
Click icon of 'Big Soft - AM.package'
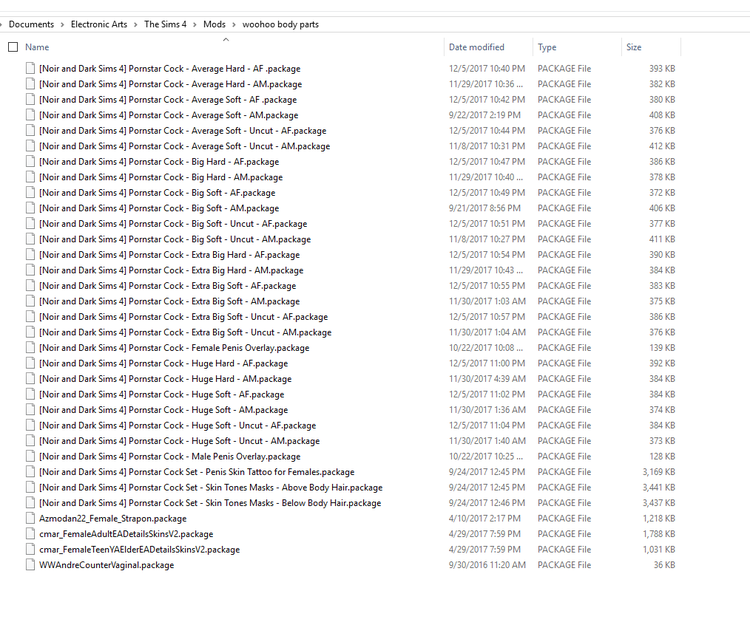pos(31,208)
